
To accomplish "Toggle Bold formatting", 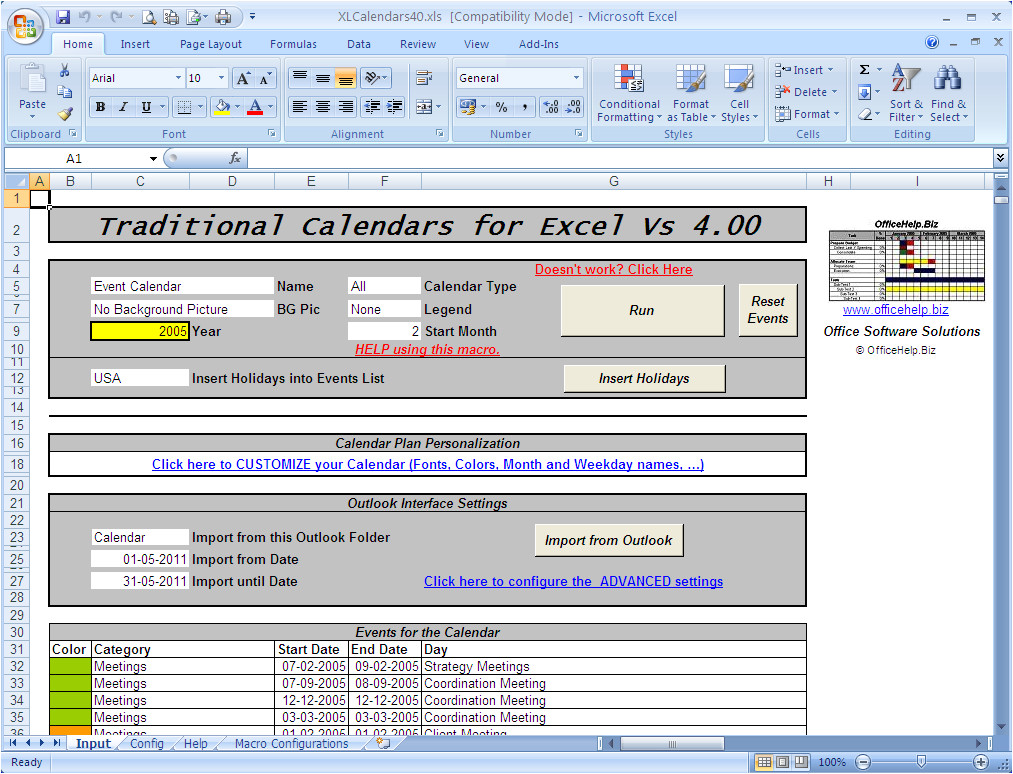I will [x=100, y=107].
